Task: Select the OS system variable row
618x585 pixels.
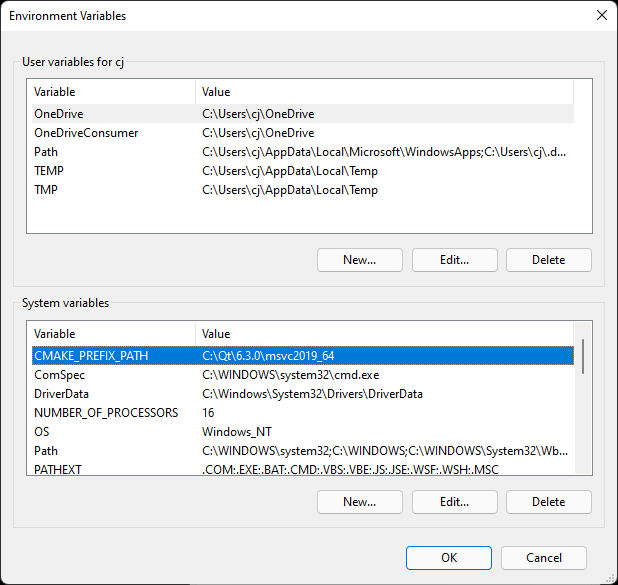Action: coord(303,431)
